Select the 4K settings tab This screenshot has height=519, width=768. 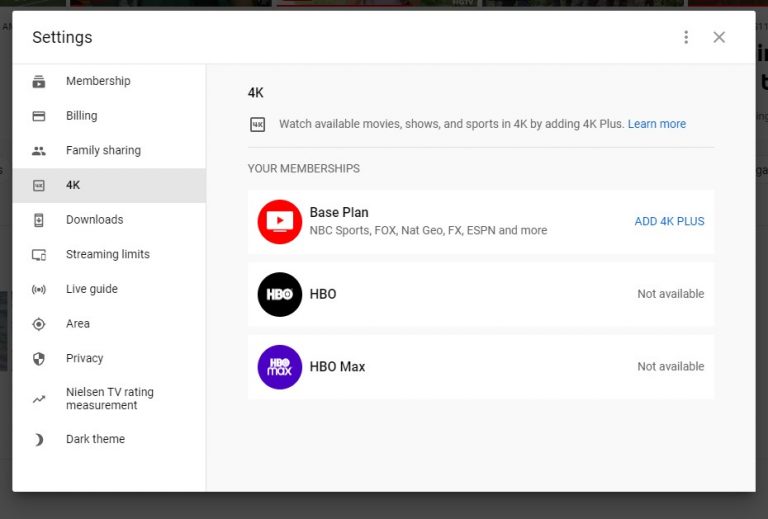point(73,185)
